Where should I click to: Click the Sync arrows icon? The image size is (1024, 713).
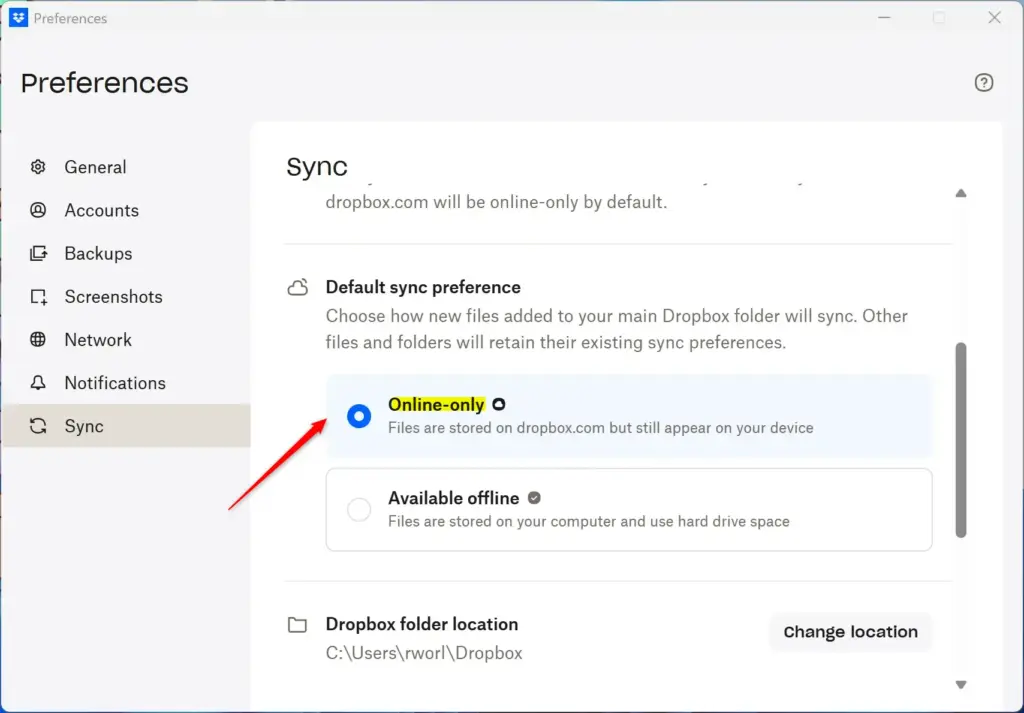point(38,426)
